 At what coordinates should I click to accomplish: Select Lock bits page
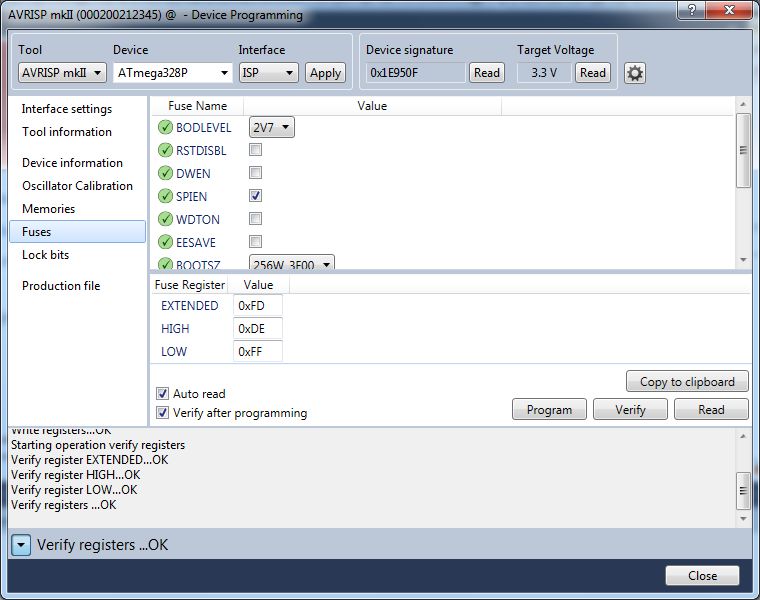coord(46,255)
